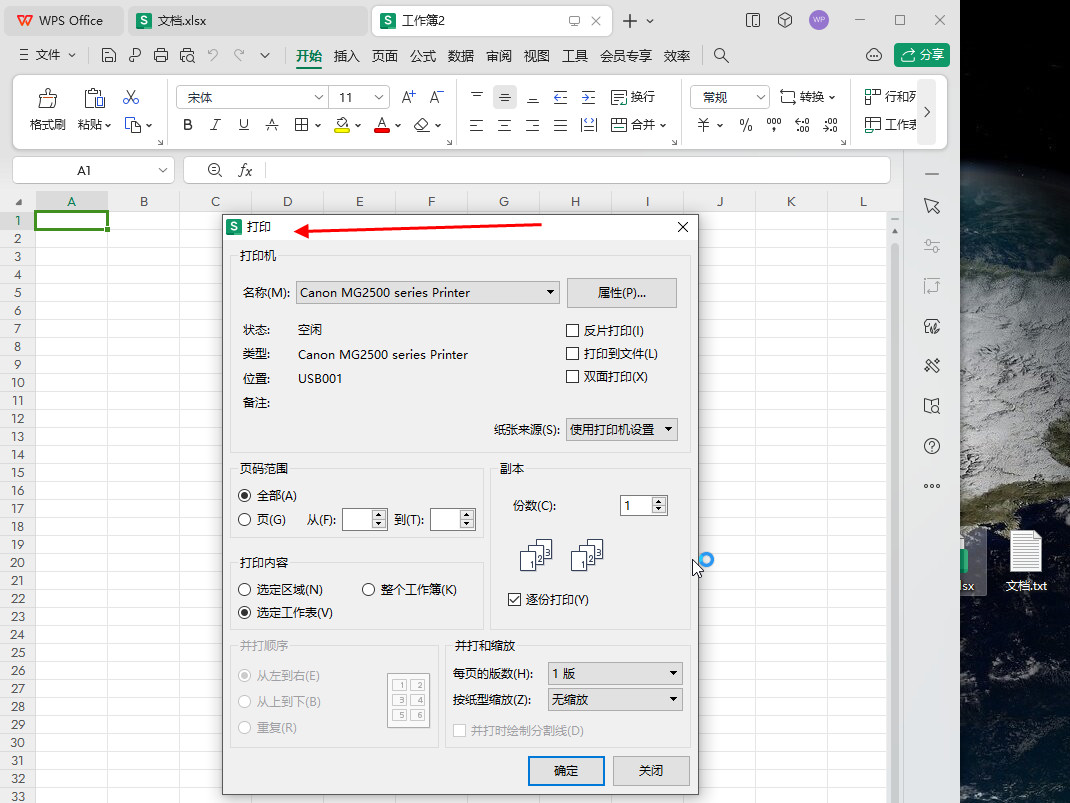Open 文档.txt file on desktop
Screen dimensions: 1070x803
click(1026, 561)
